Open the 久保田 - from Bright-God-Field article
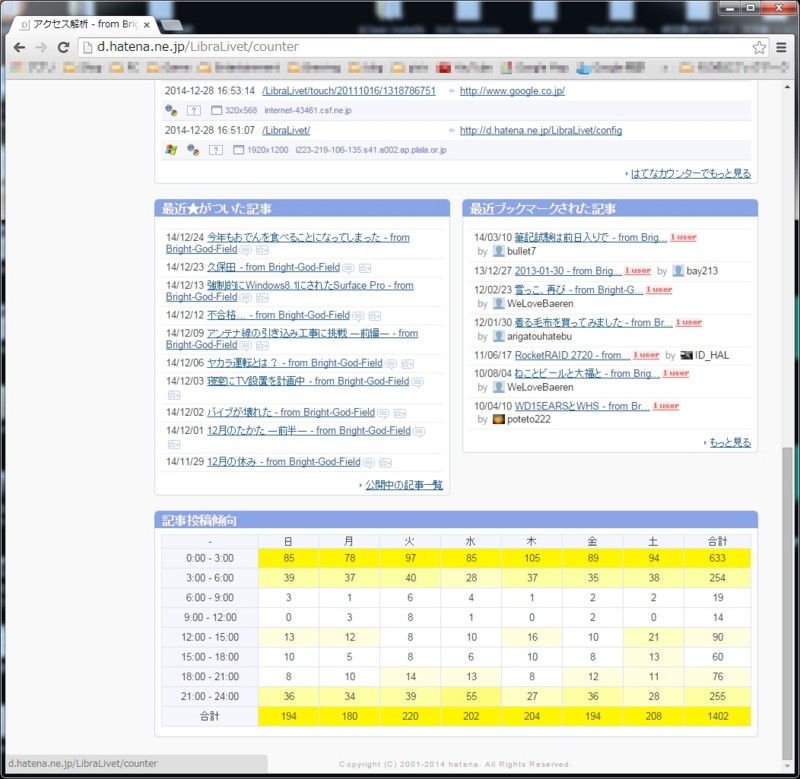 pyautogui.click(x=273, y=267)
